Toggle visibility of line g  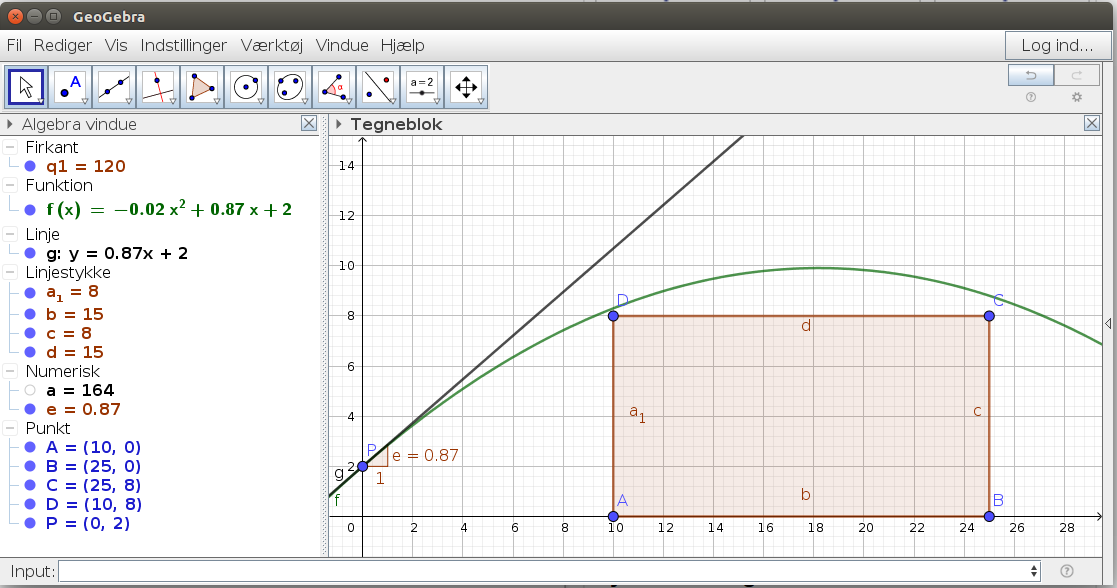click(30, 253)
